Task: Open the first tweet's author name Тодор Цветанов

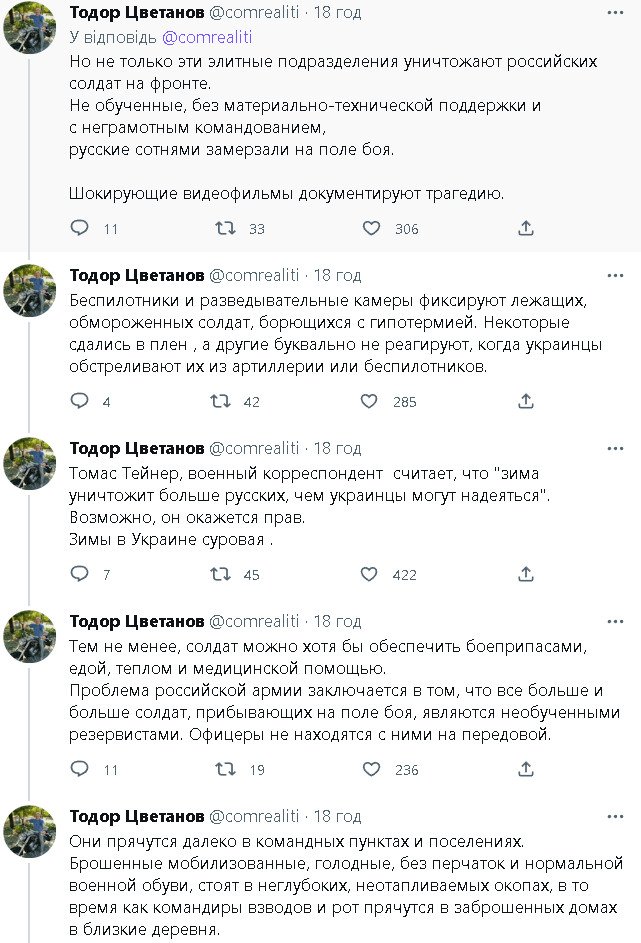Action: (136, 12)
